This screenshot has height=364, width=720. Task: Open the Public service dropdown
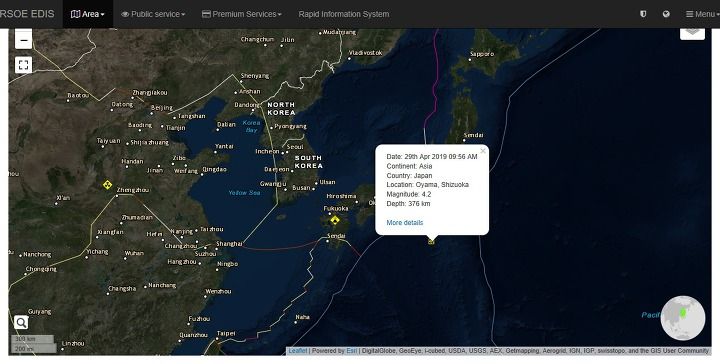tap(153, 14)
